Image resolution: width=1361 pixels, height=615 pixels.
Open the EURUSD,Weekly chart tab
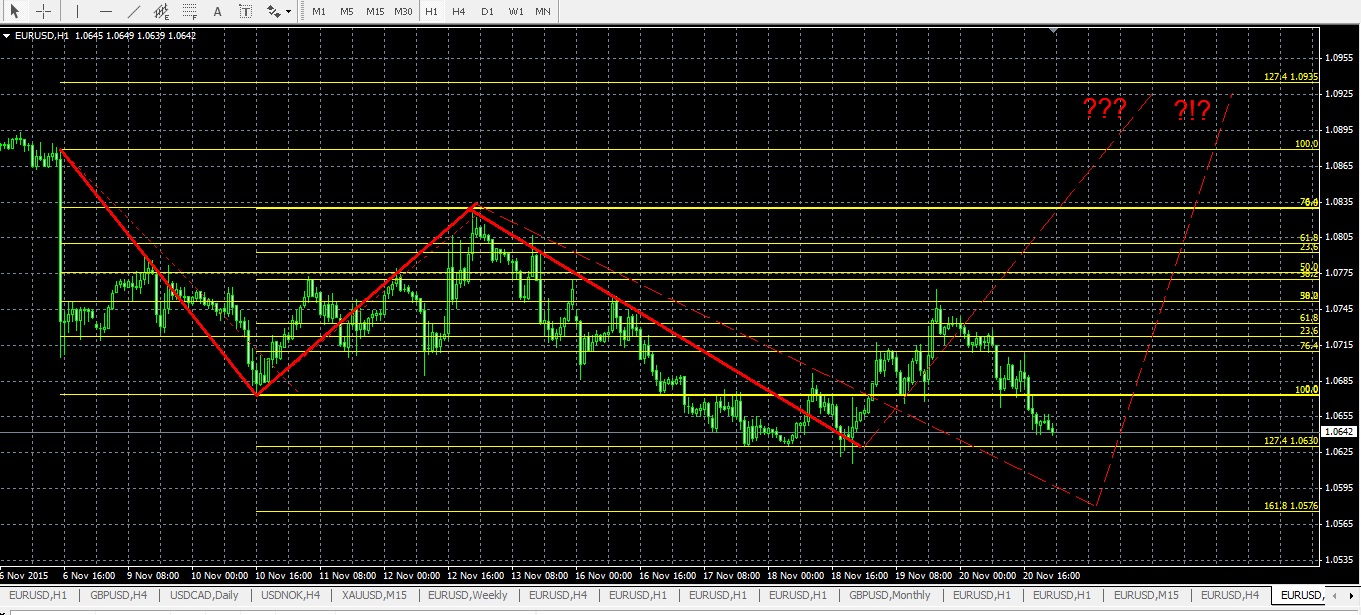click(468, 595)
